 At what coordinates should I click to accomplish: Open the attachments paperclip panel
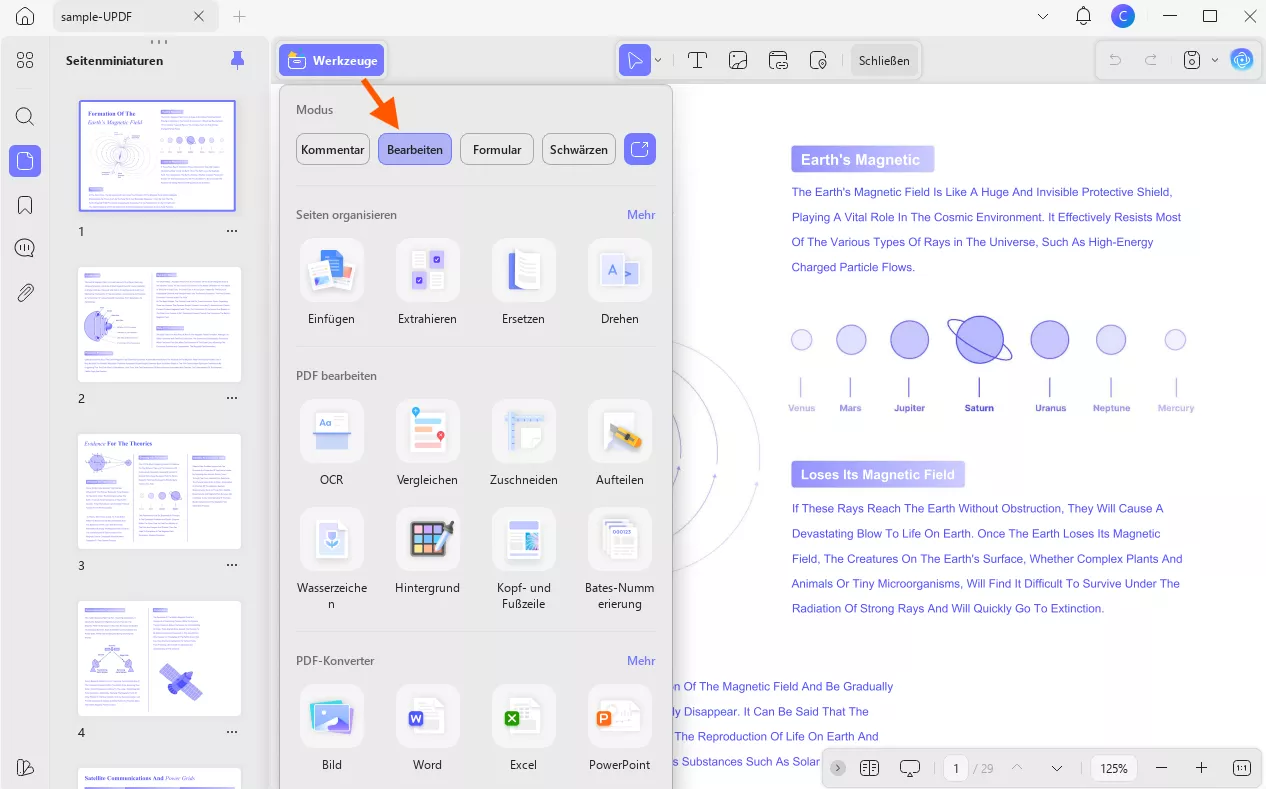coord(25,293)
